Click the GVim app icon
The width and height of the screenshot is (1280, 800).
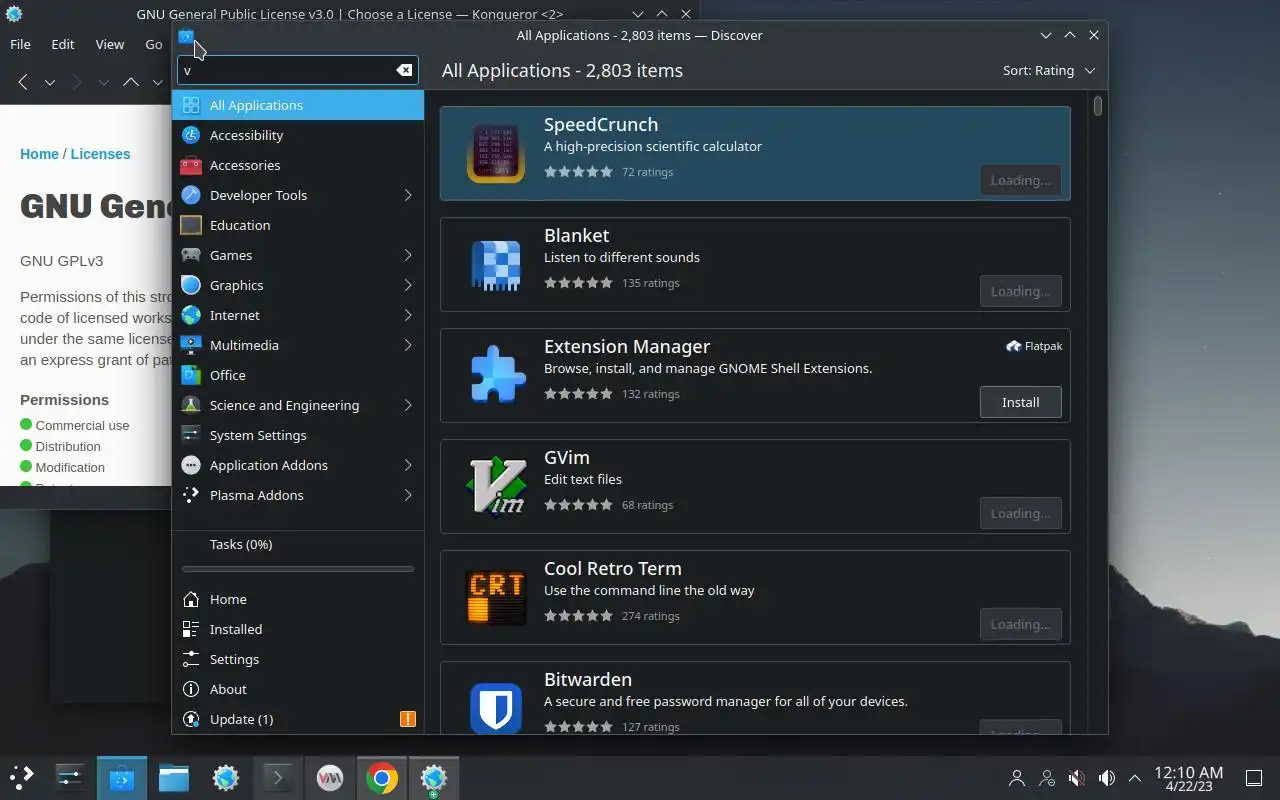point(496,486)
